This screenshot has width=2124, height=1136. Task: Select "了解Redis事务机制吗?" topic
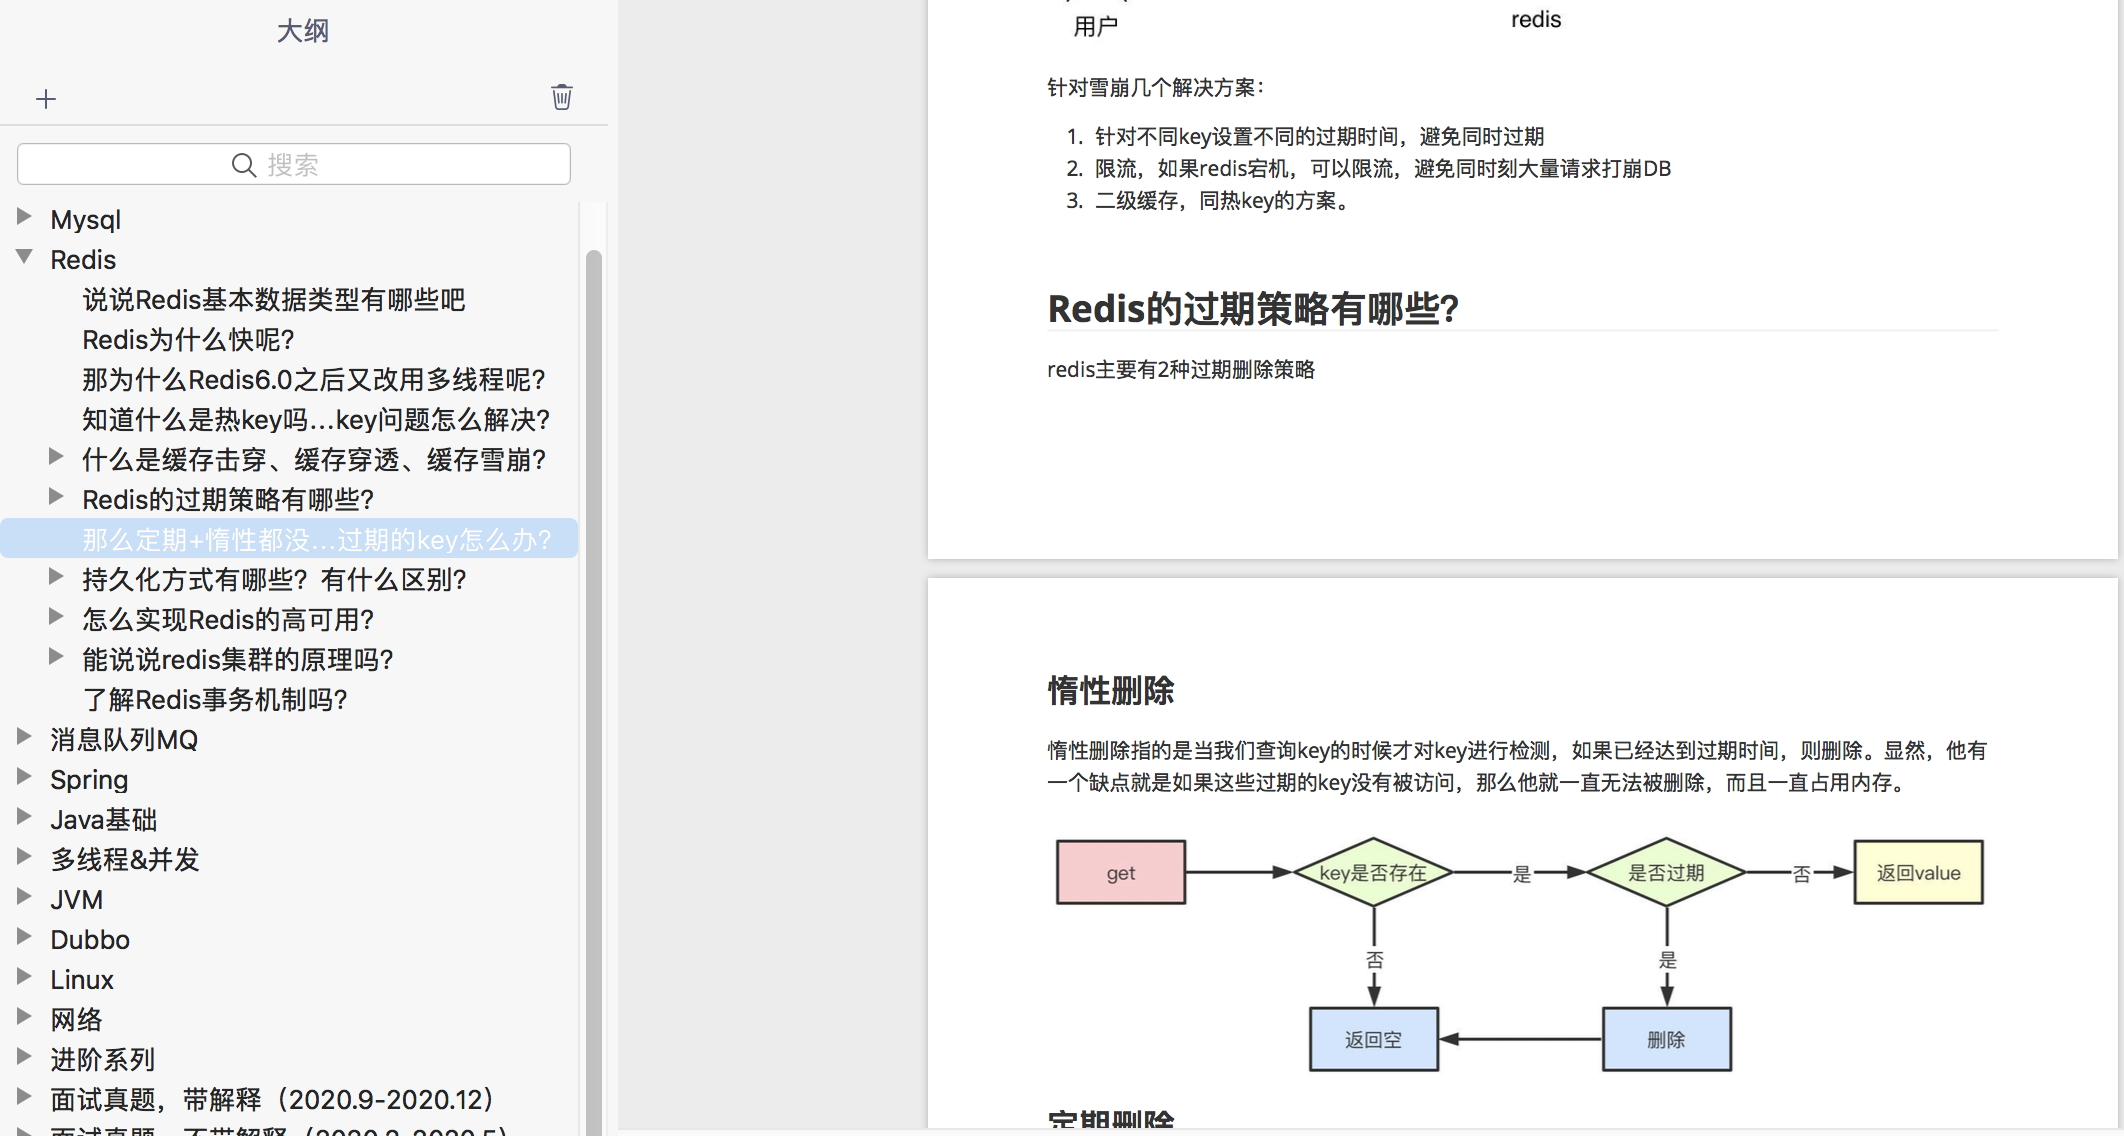point(215,700)
